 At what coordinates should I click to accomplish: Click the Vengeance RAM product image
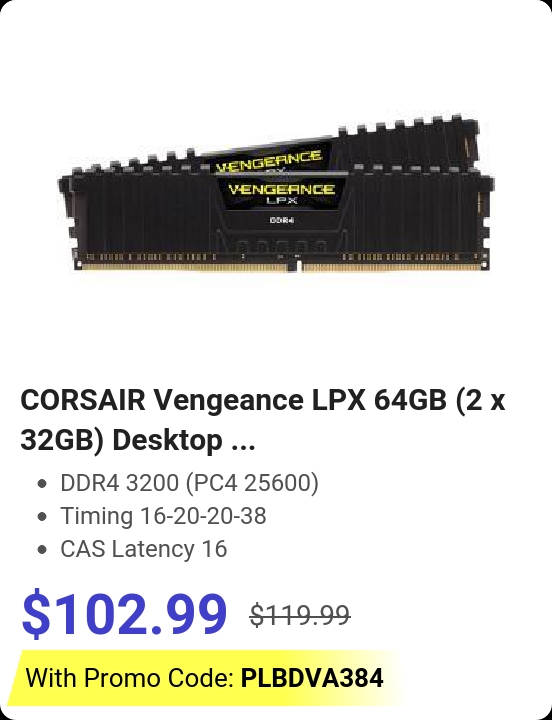click(276, 193)
